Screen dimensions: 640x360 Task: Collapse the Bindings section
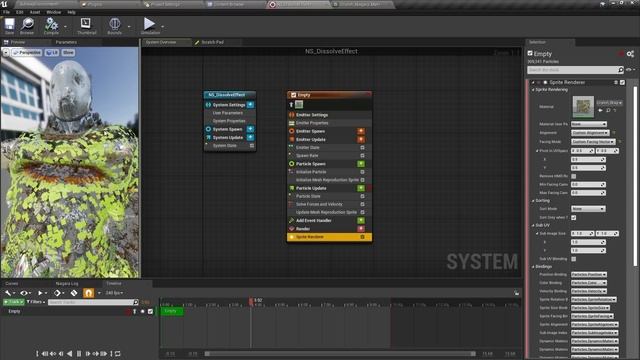tap(533, 267)
